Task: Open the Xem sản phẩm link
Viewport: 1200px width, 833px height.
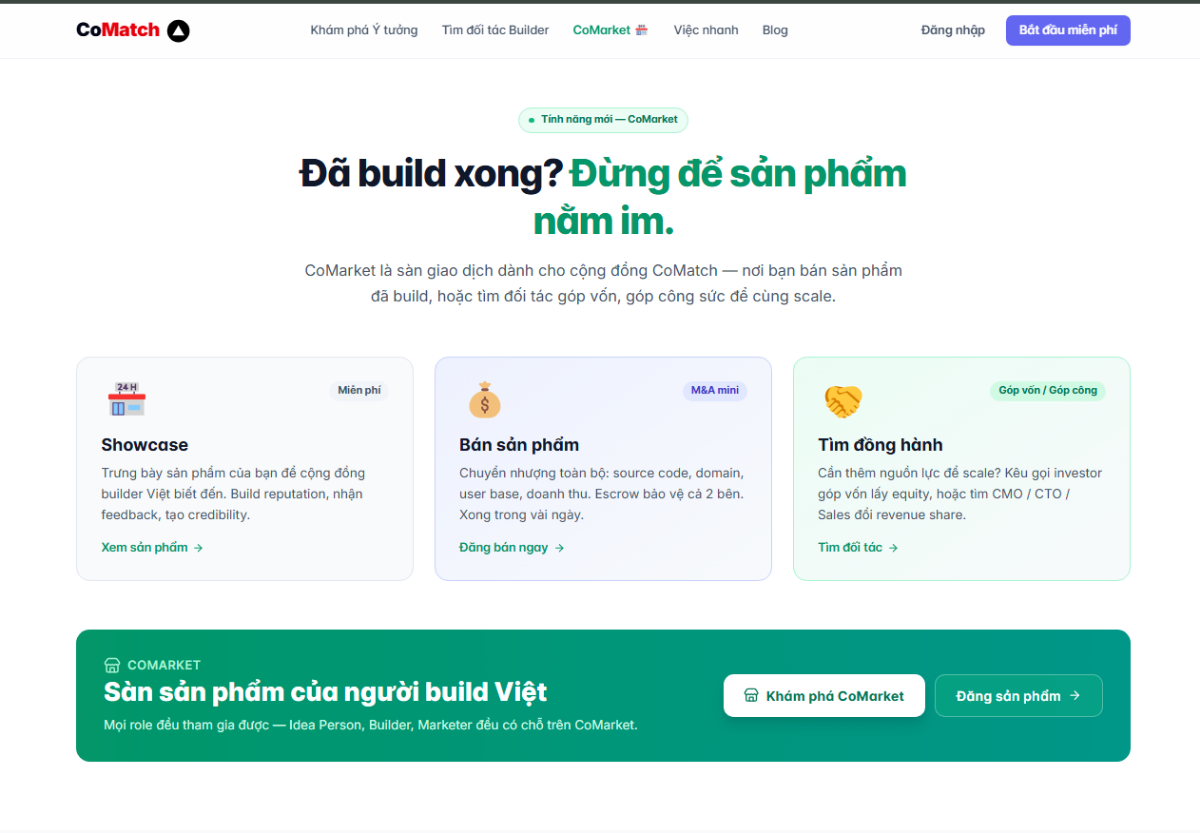Action: pyautogui.click(x=152, y=548)
